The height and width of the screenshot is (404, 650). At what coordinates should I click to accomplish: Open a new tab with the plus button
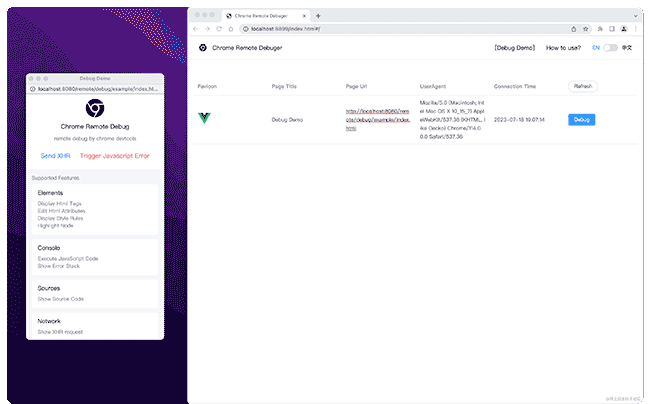pyautogui.click(x=318, y=16)
